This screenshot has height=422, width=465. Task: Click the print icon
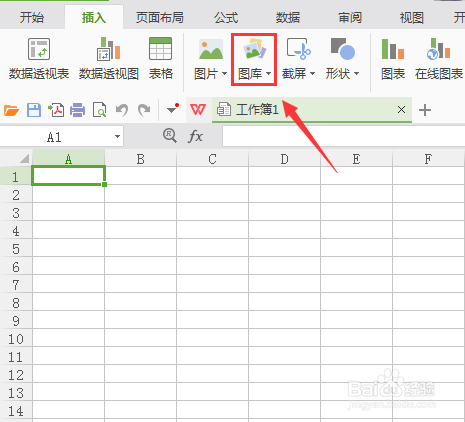pos(78,110)
